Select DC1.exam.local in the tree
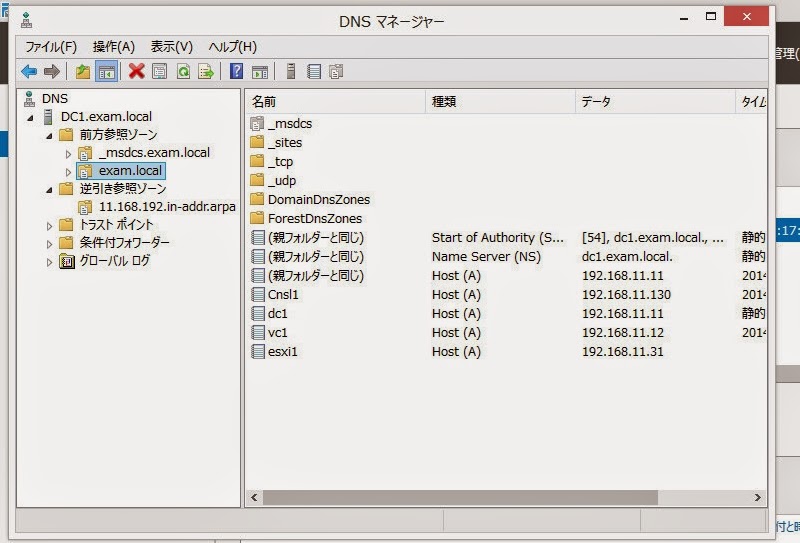This screenshot has width=800, height=543. pyautogui.click(x=106, y=116)
